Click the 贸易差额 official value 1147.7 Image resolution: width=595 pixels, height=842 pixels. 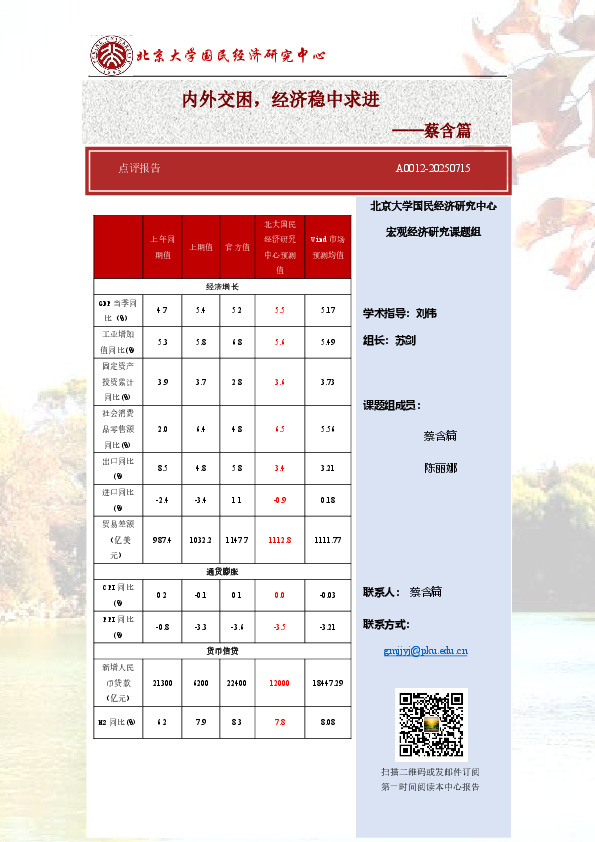[x=237, y=540]
